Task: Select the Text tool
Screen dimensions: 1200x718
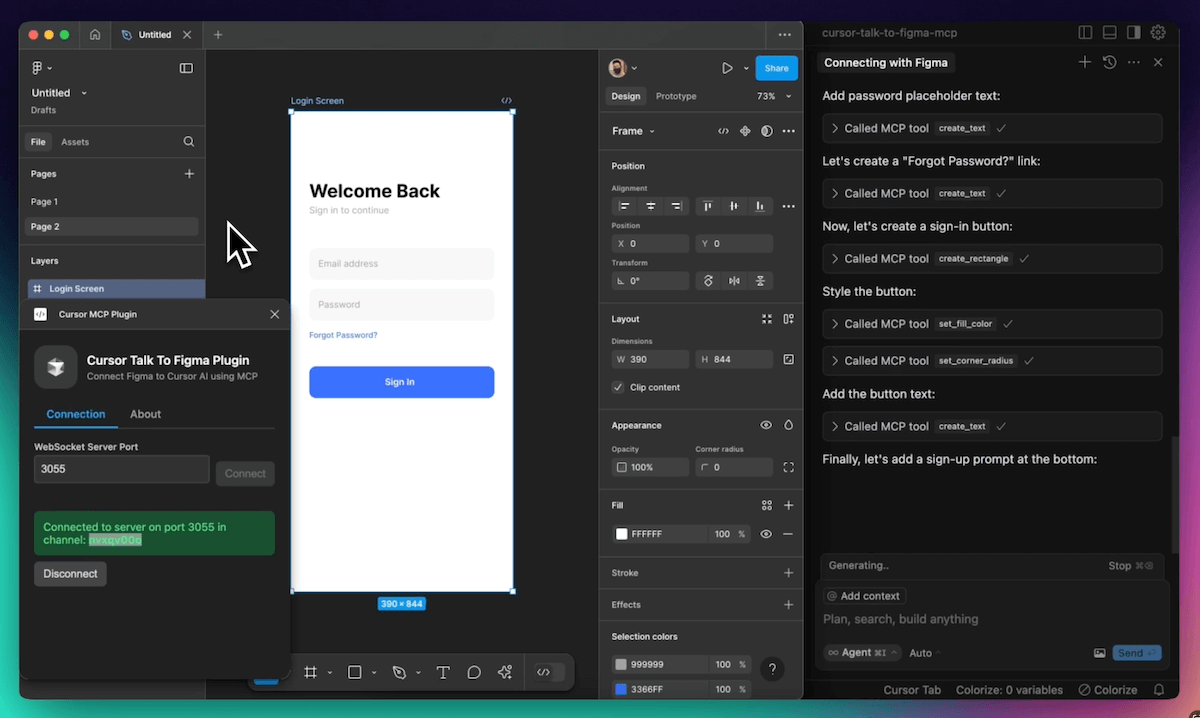Action: pyautogui.click(x=442, y=672)
